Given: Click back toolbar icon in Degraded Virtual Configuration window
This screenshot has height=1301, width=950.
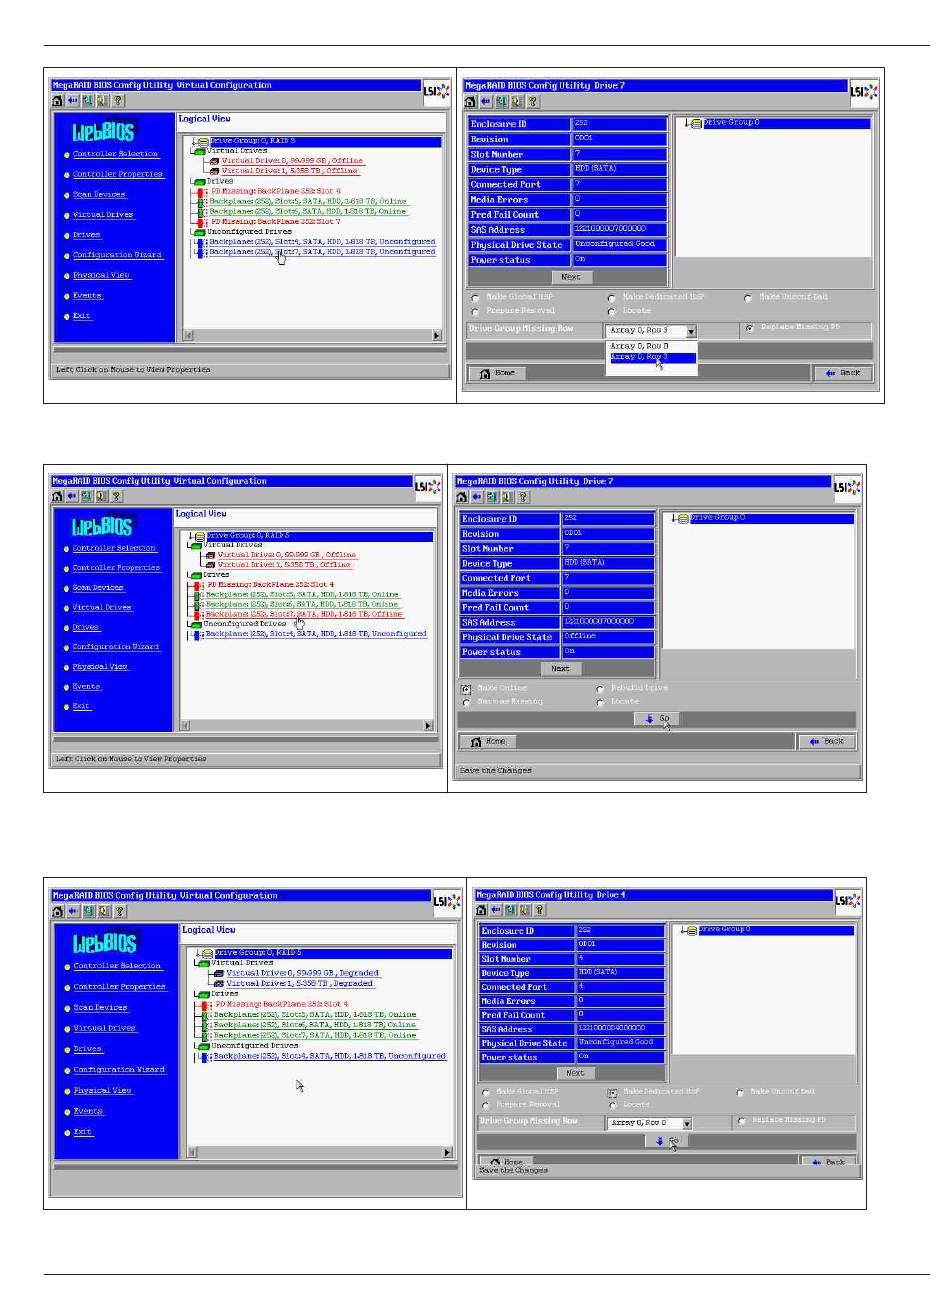Looking at the screenshot, I should [x=73, y=911].
